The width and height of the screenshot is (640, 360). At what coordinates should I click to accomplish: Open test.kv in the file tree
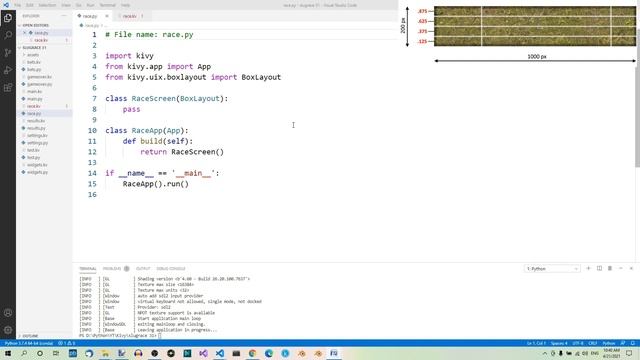tap(33, 150)
